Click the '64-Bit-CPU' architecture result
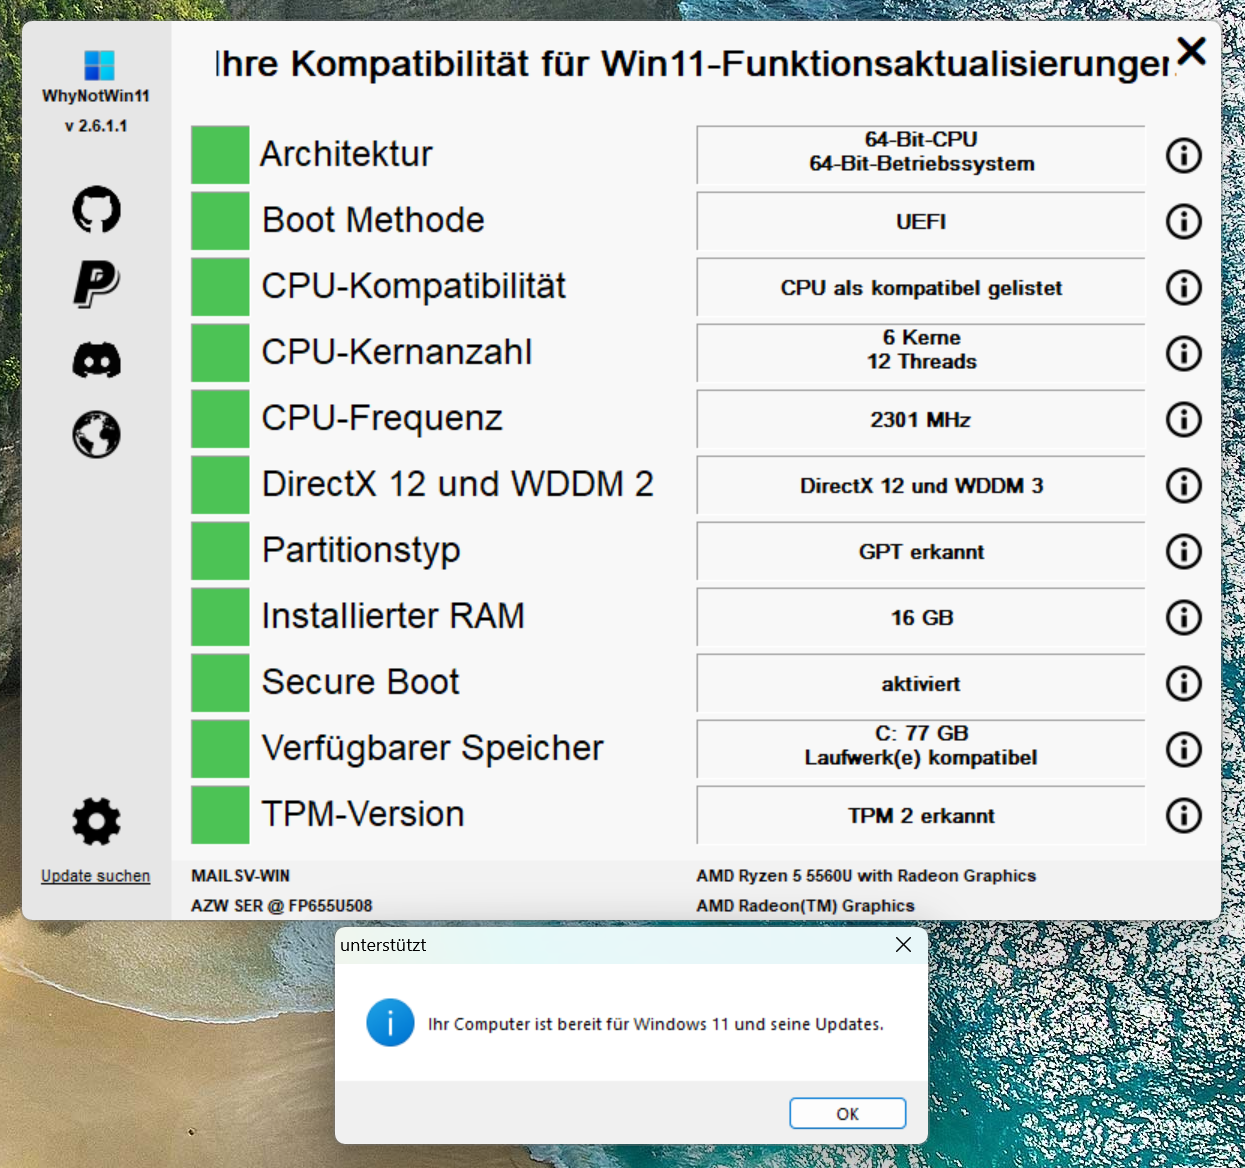The height and width of the screenshot is (1168, 1245). tap(921, 155)
